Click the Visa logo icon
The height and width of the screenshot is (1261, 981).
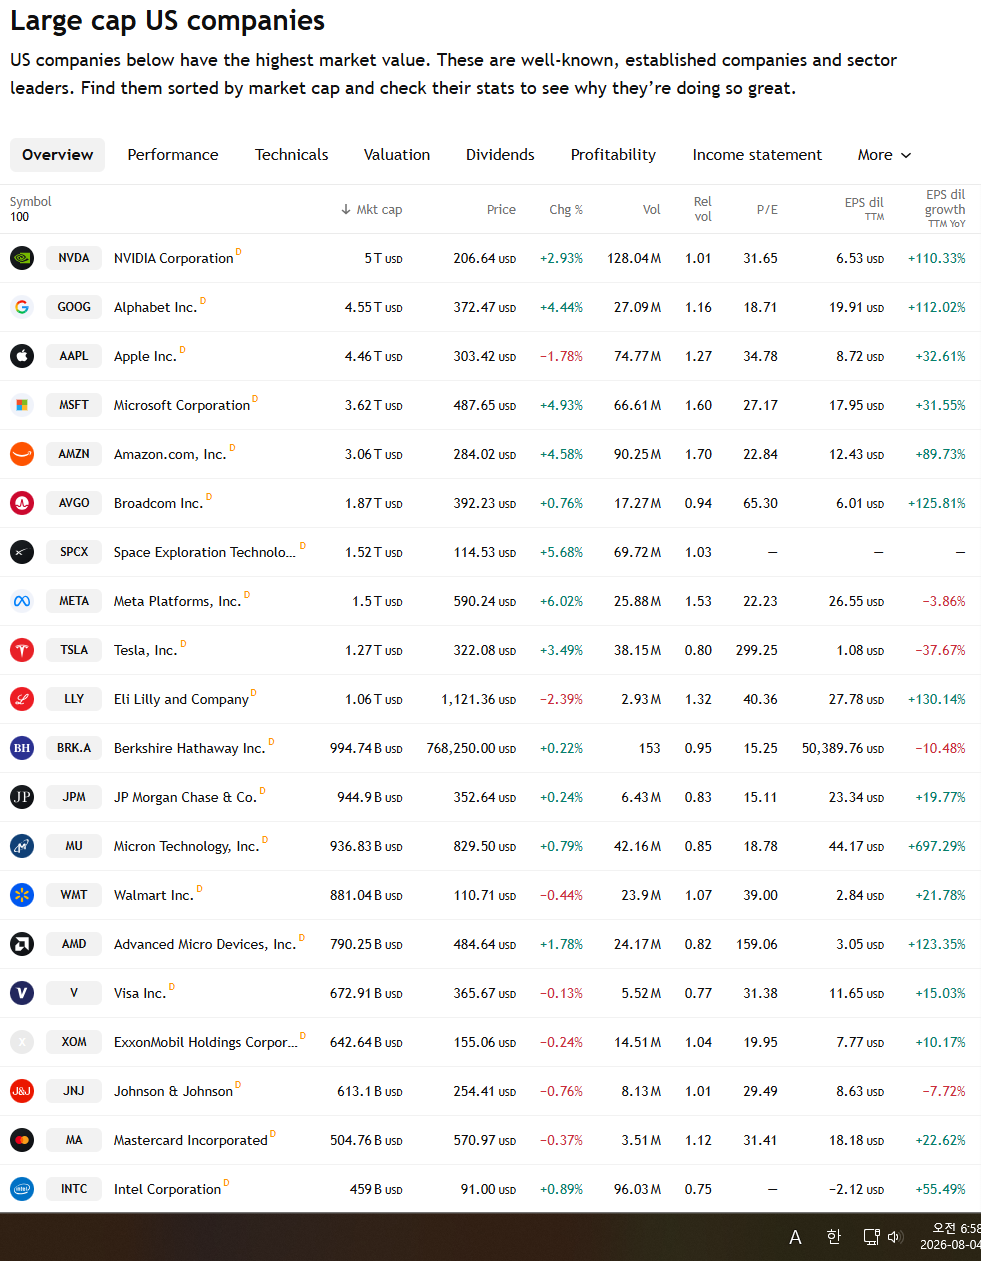click(22, 993)
